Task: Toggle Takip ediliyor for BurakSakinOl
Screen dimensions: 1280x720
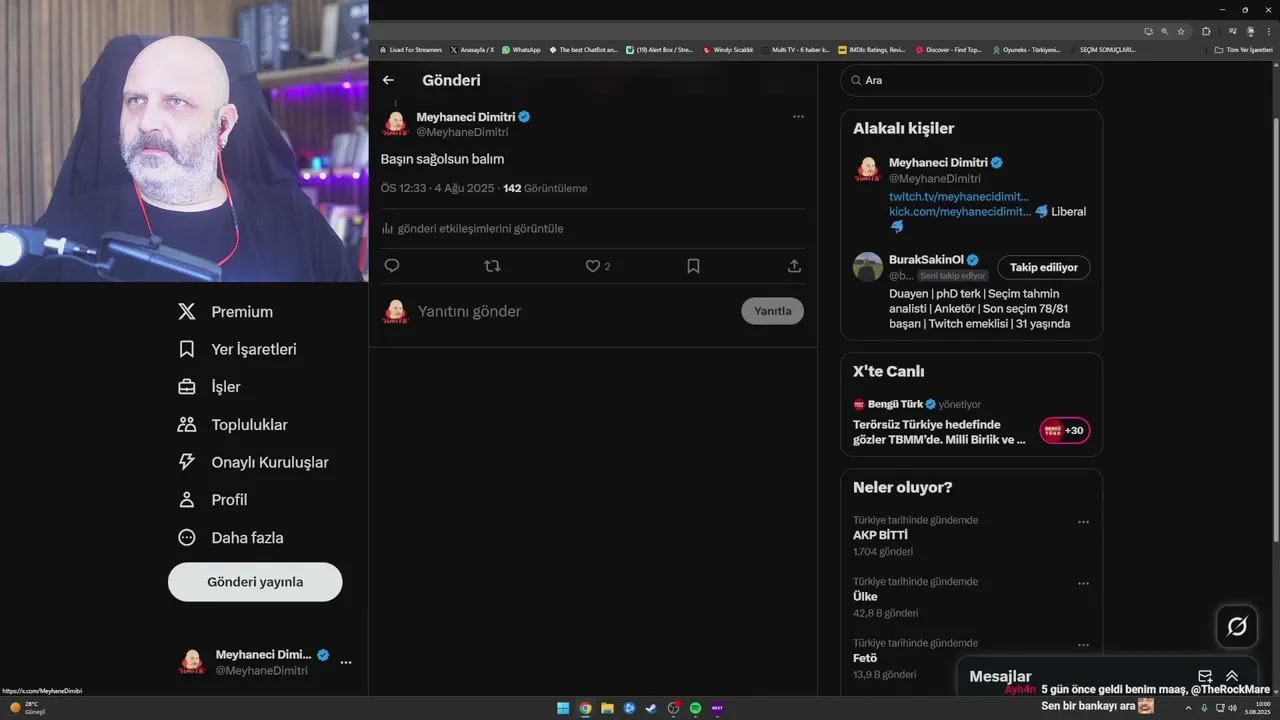Action: coord(1044,267)
